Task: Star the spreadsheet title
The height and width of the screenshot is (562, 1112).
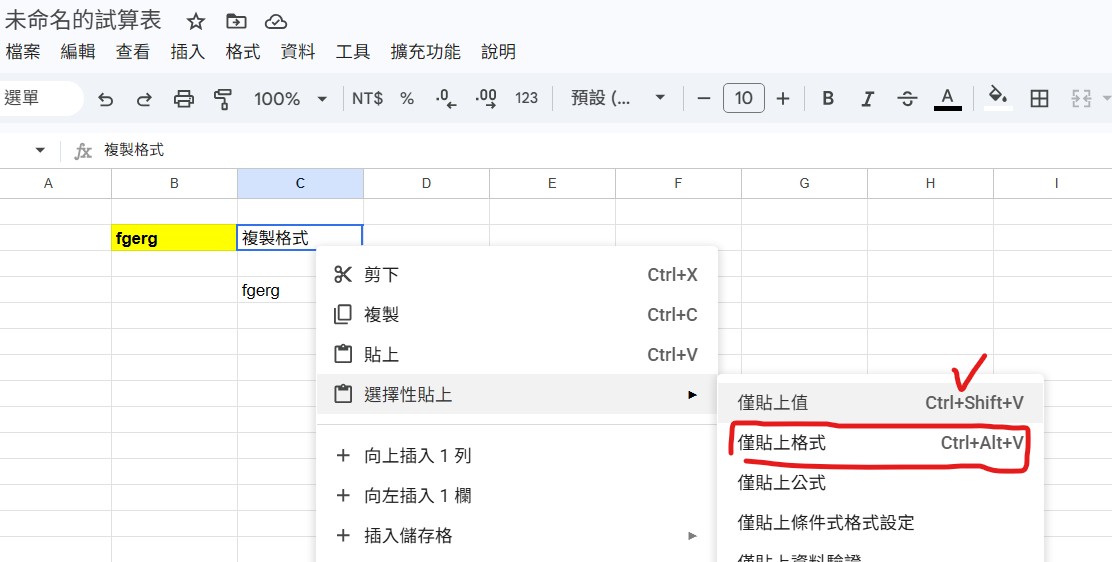Action: tap(196, 22)
